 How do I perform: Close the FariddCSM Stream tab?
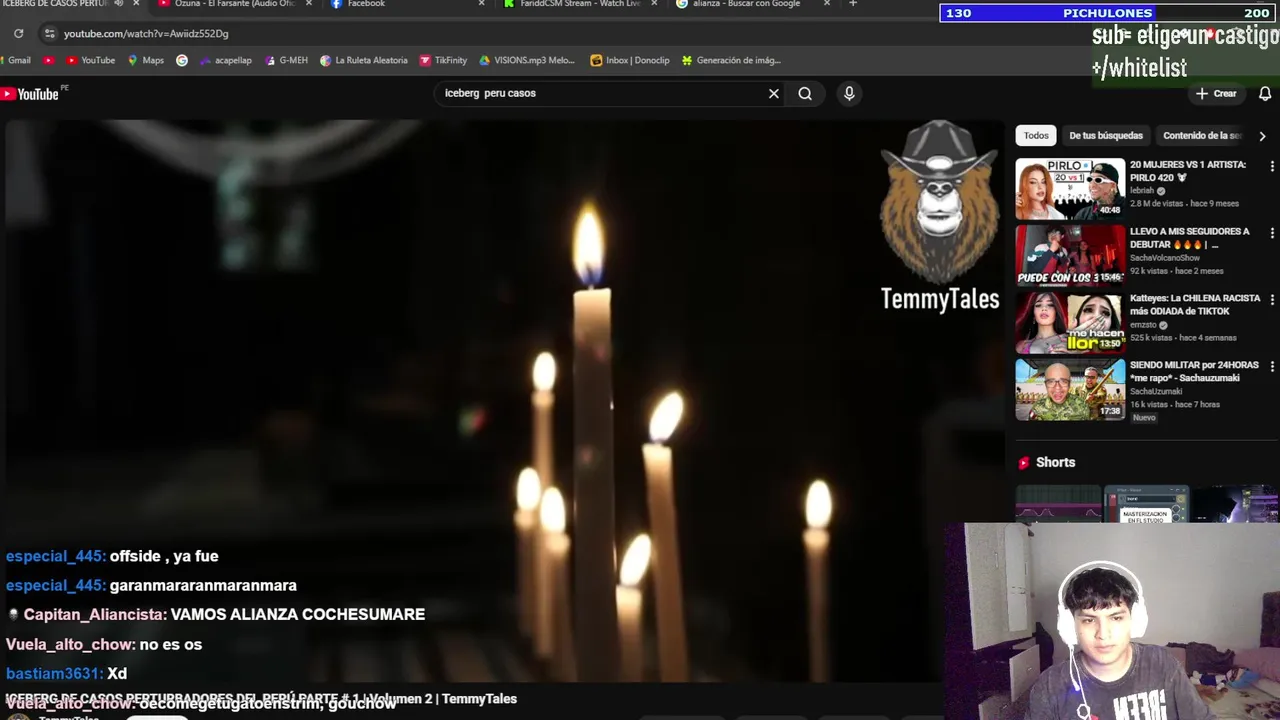click(x=654, y=4)
